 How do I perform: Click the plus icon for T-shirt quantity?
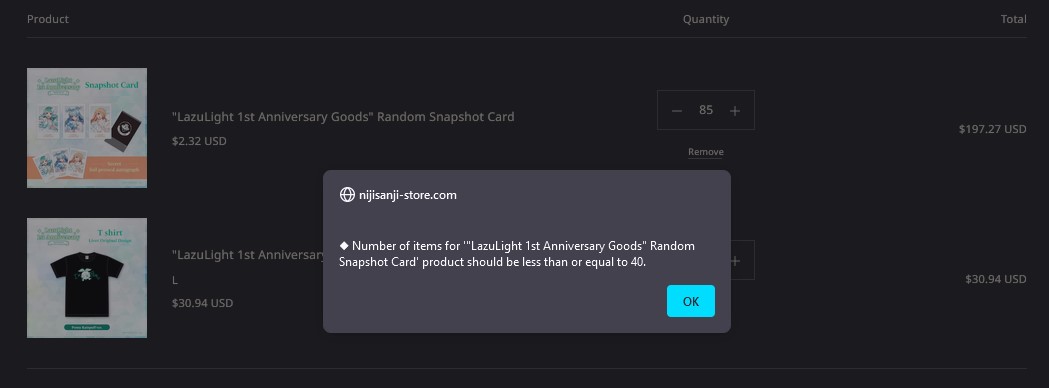(735, 260)
